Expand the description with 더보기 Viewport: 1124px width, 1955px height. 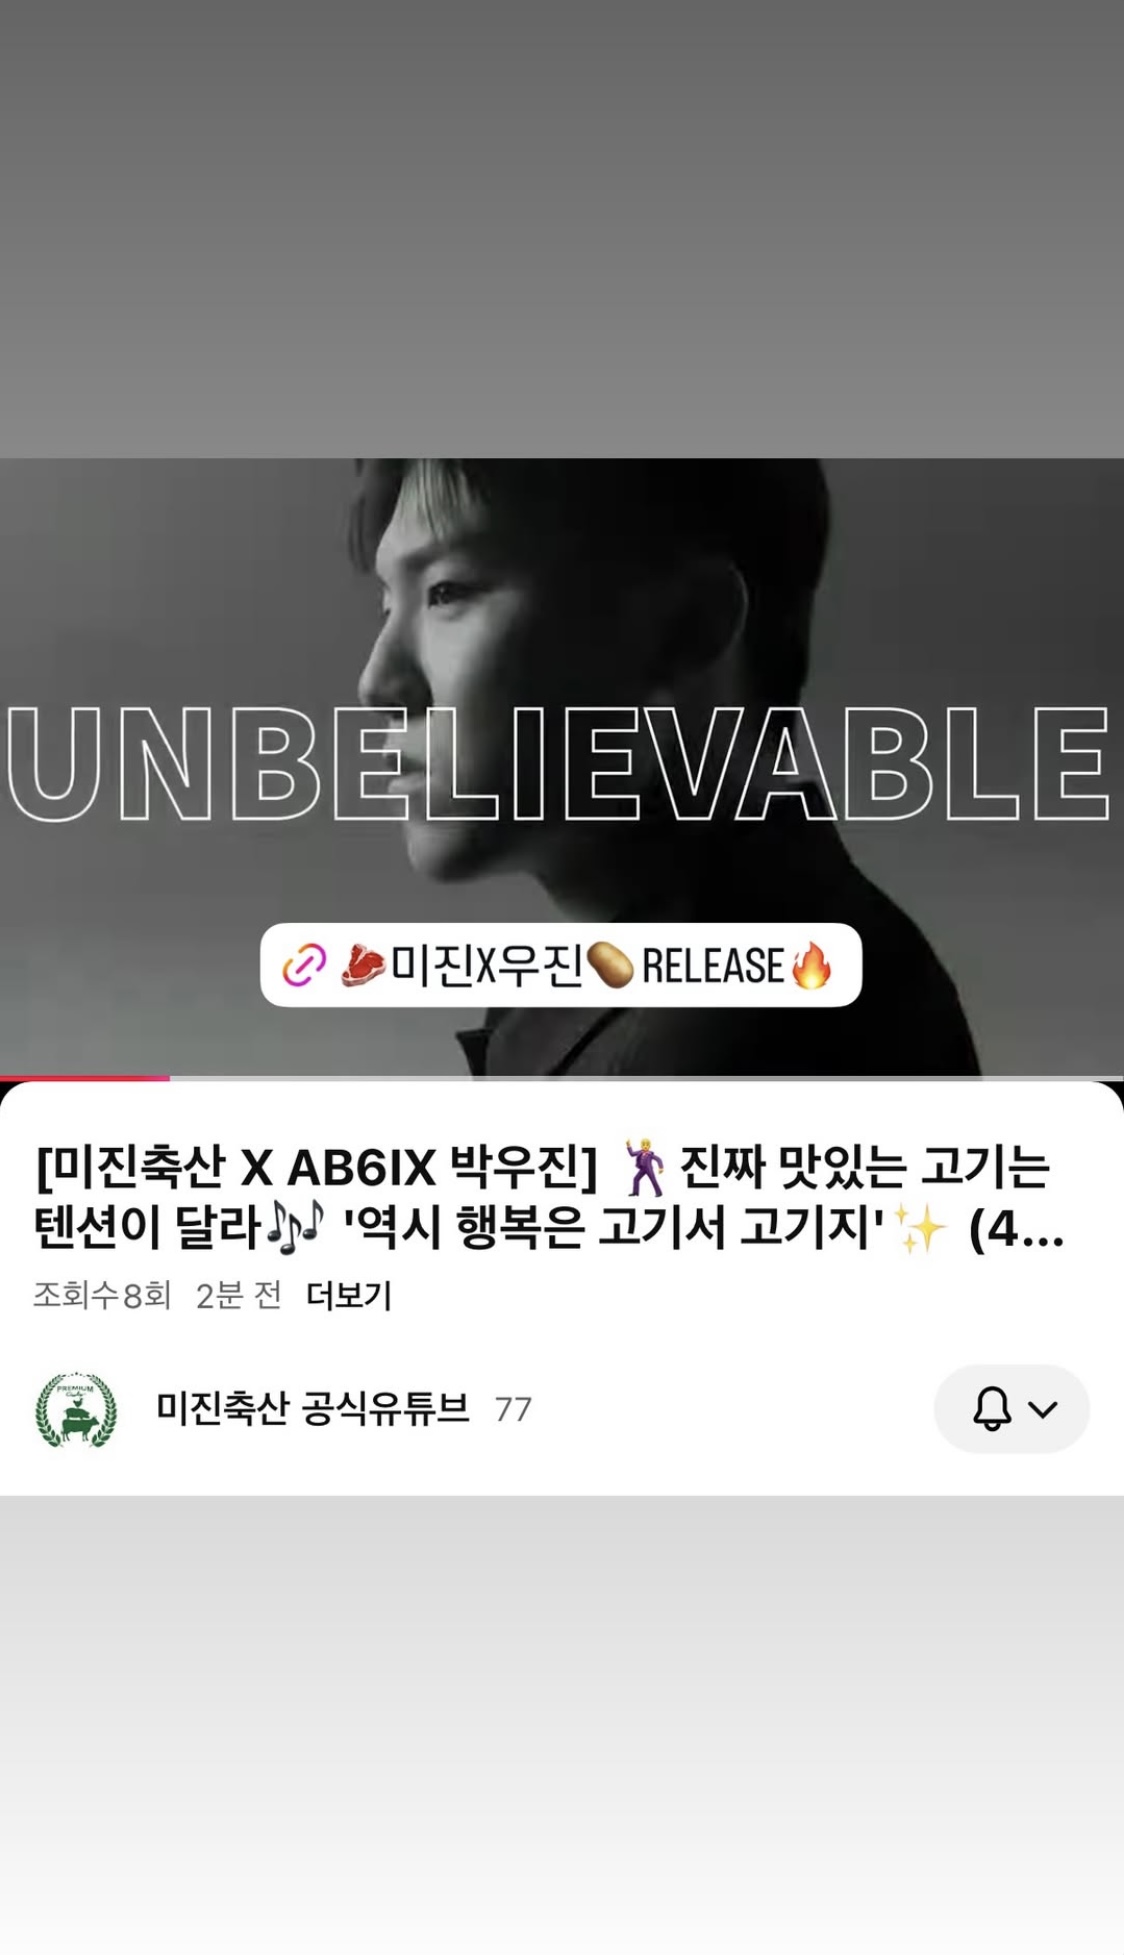click(349, 1295)
